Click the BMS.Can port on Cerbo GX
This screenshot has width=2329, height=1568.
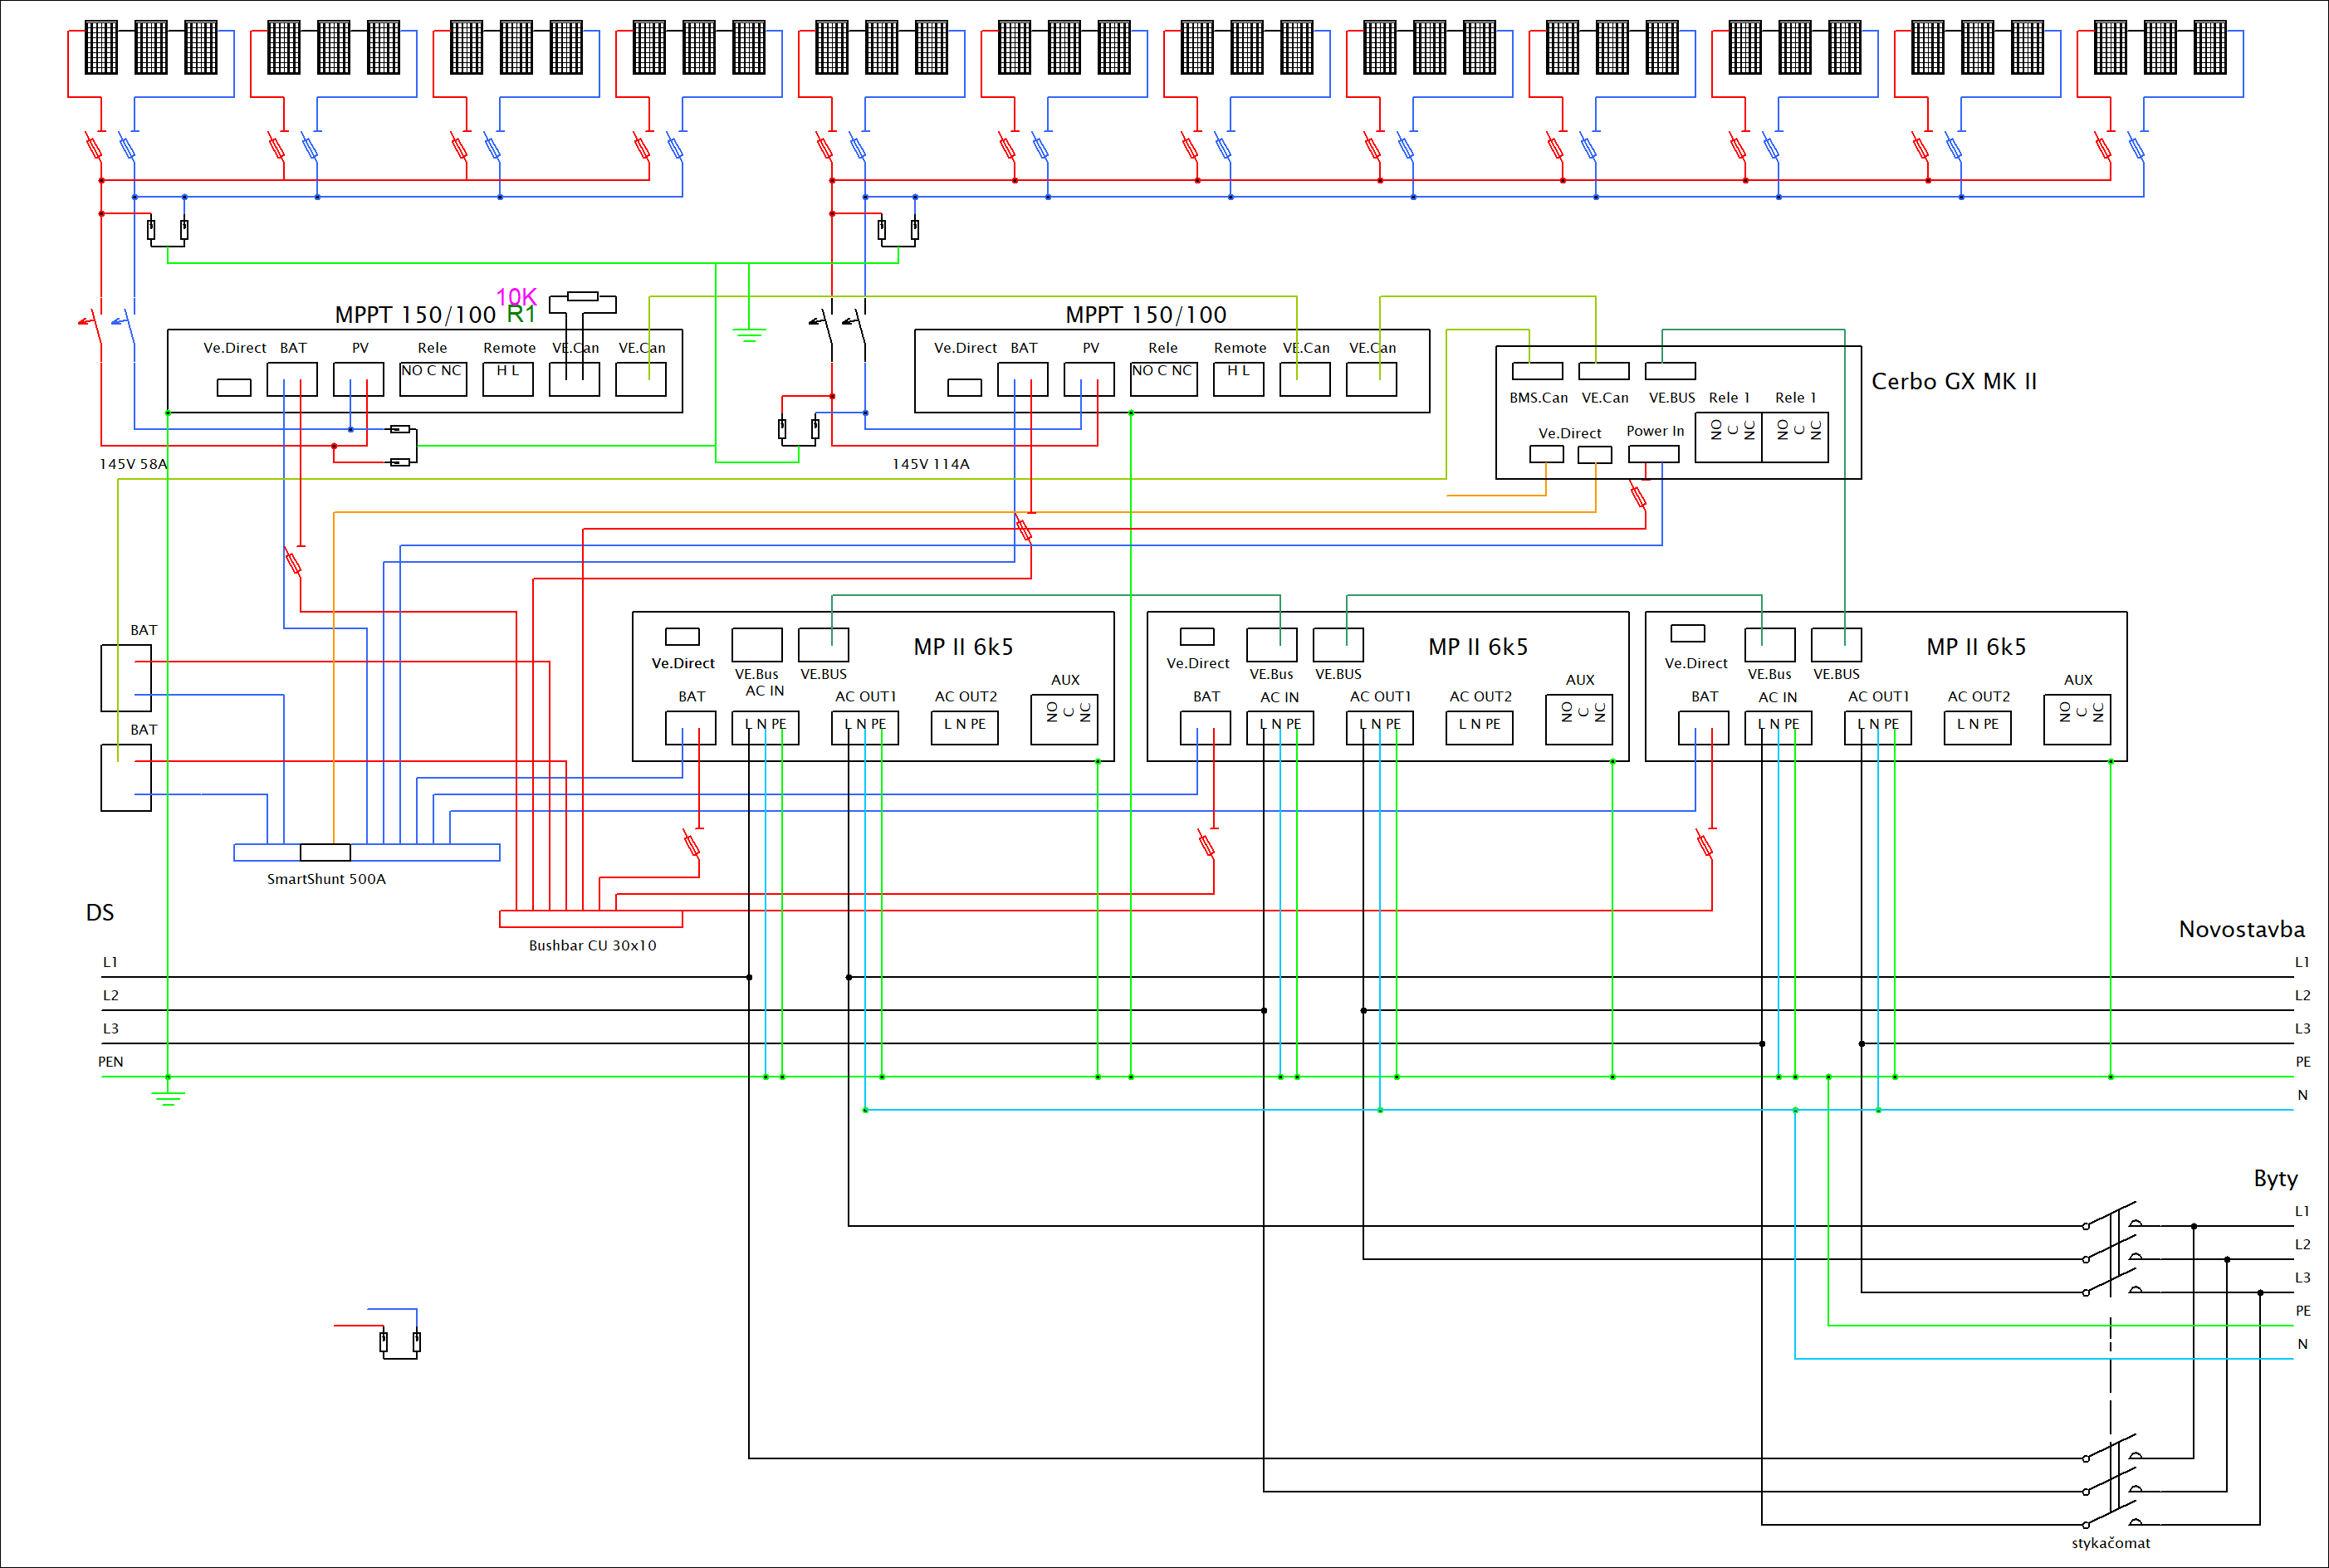click(x=1537, y=371)
